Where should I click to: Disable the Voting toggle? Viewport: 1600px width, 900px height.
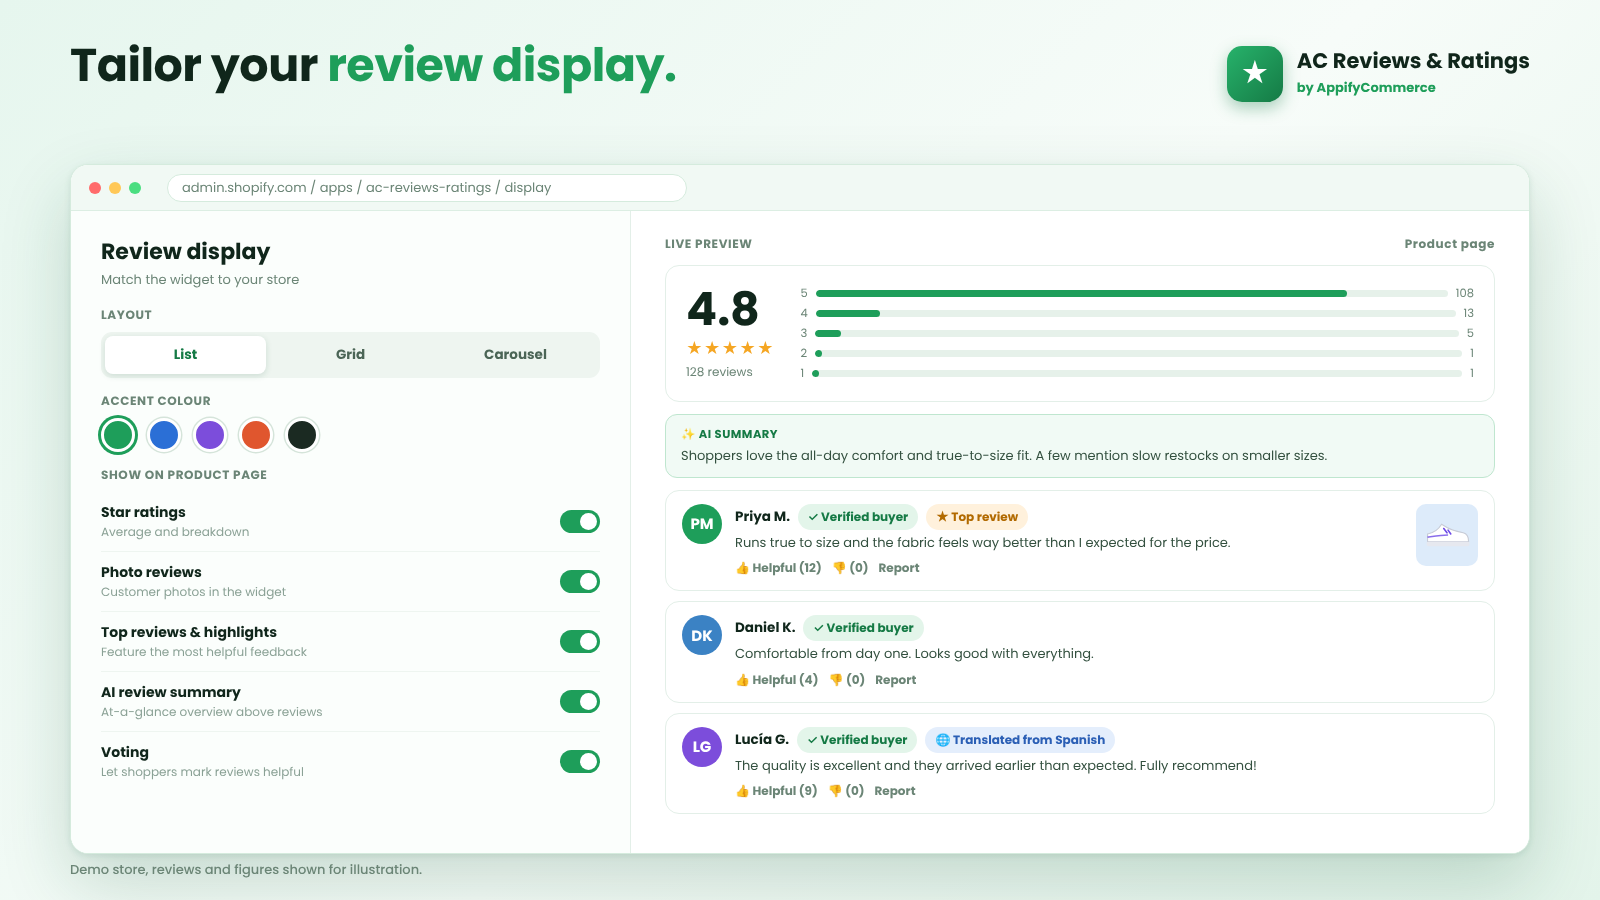[580, 761]
